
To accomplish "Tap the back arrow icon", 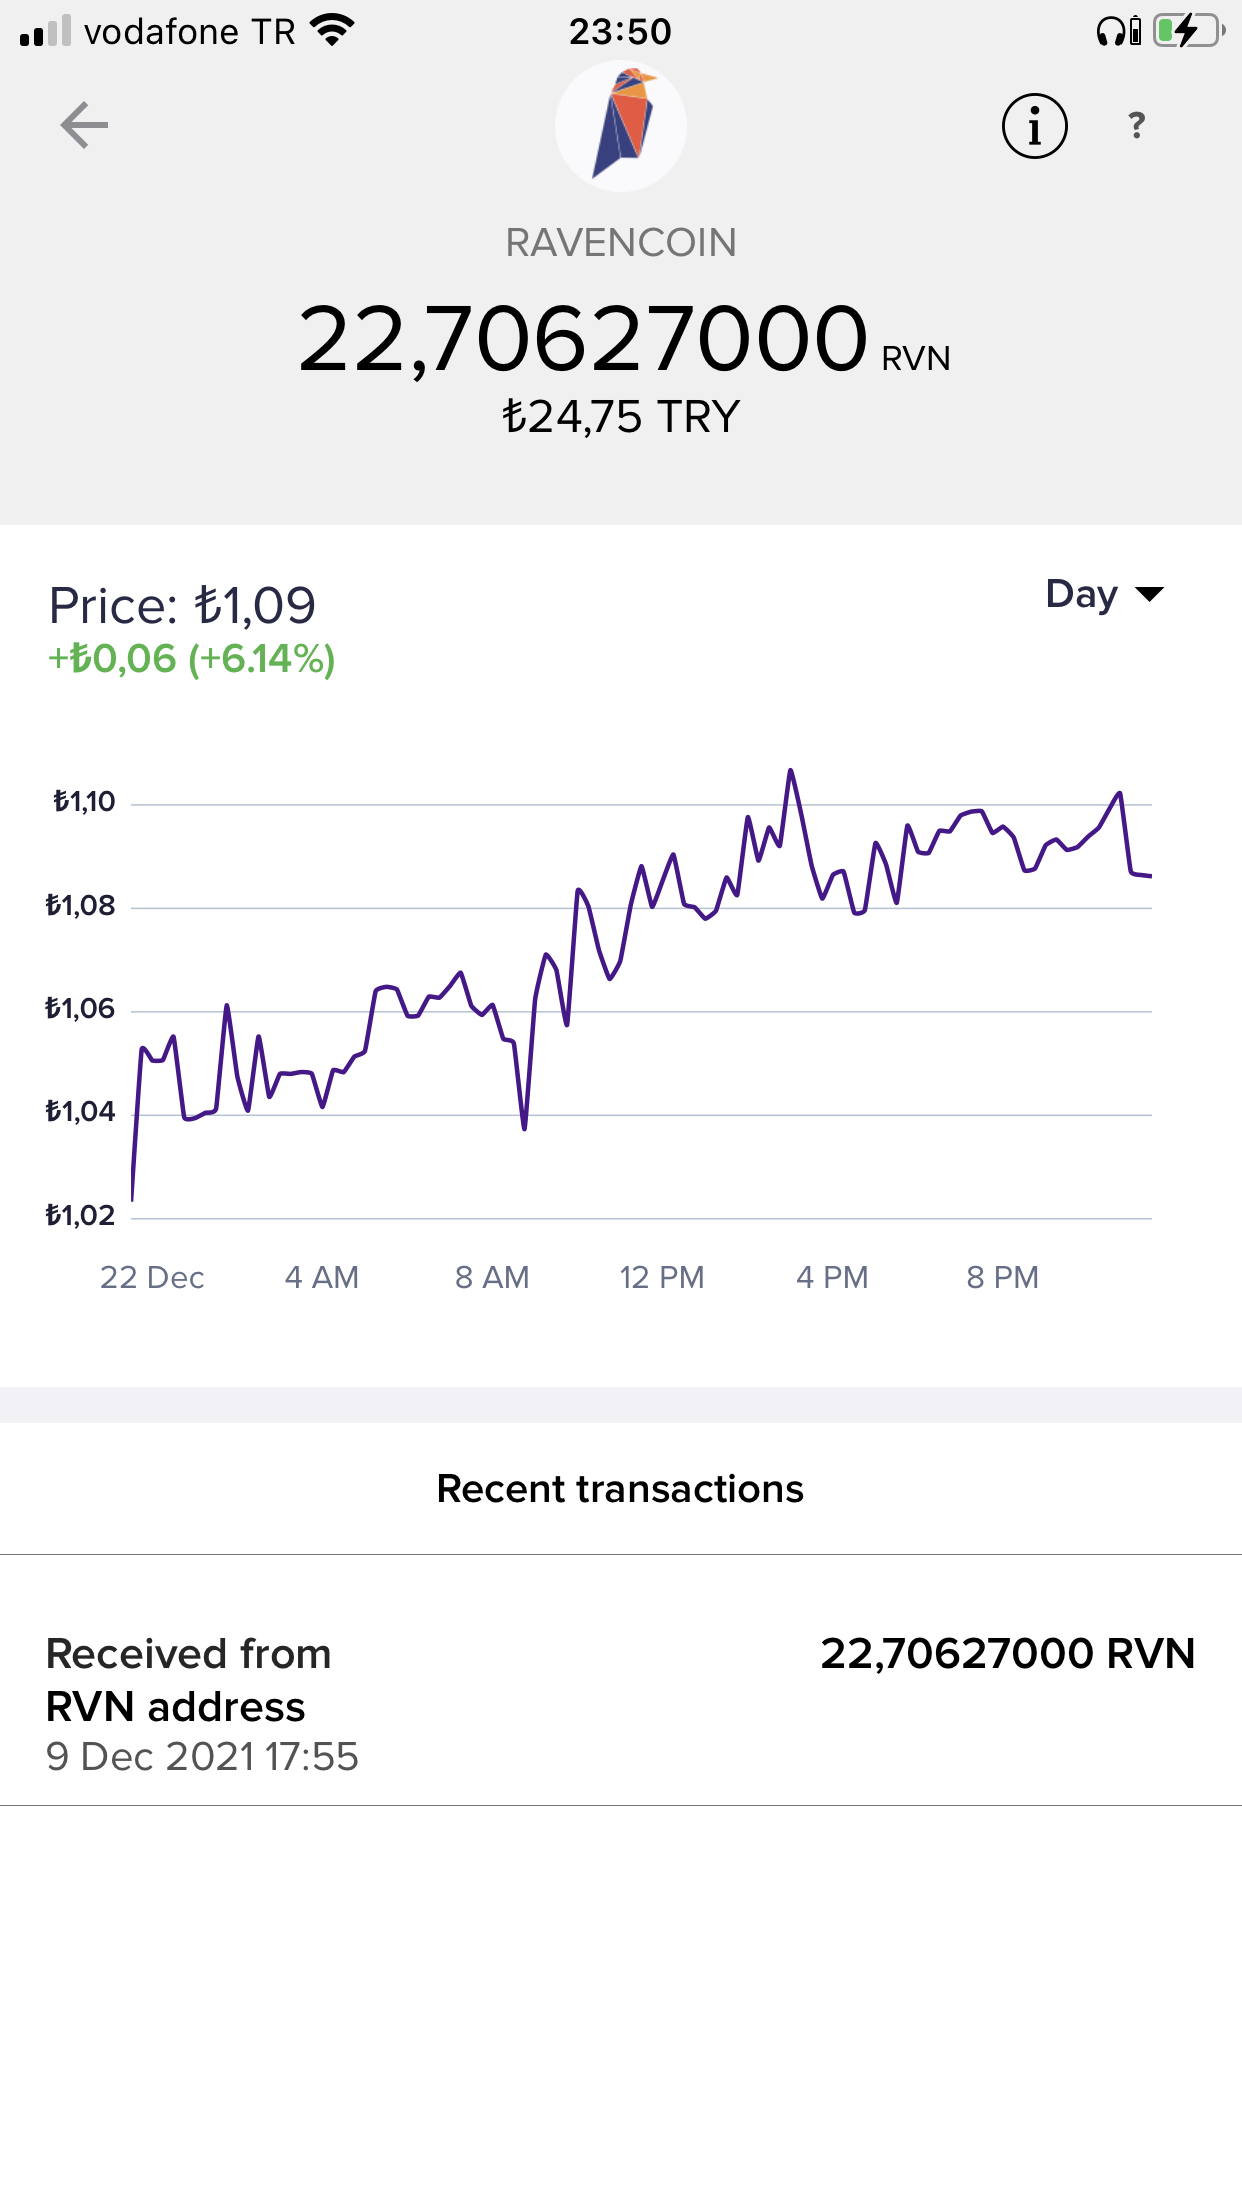I will [x=84, y=125].
